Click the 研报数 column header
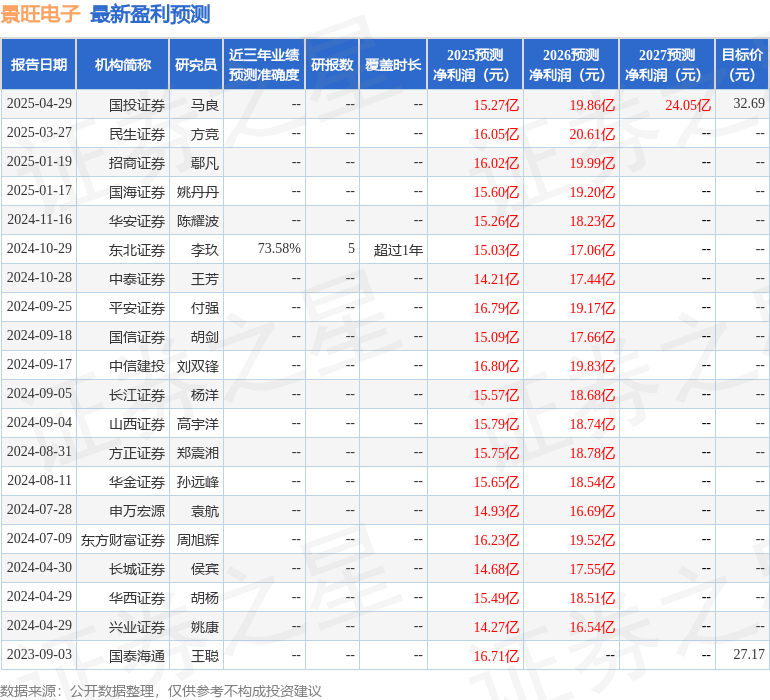Viewport: 770px width, 700px height. [332, 65]
